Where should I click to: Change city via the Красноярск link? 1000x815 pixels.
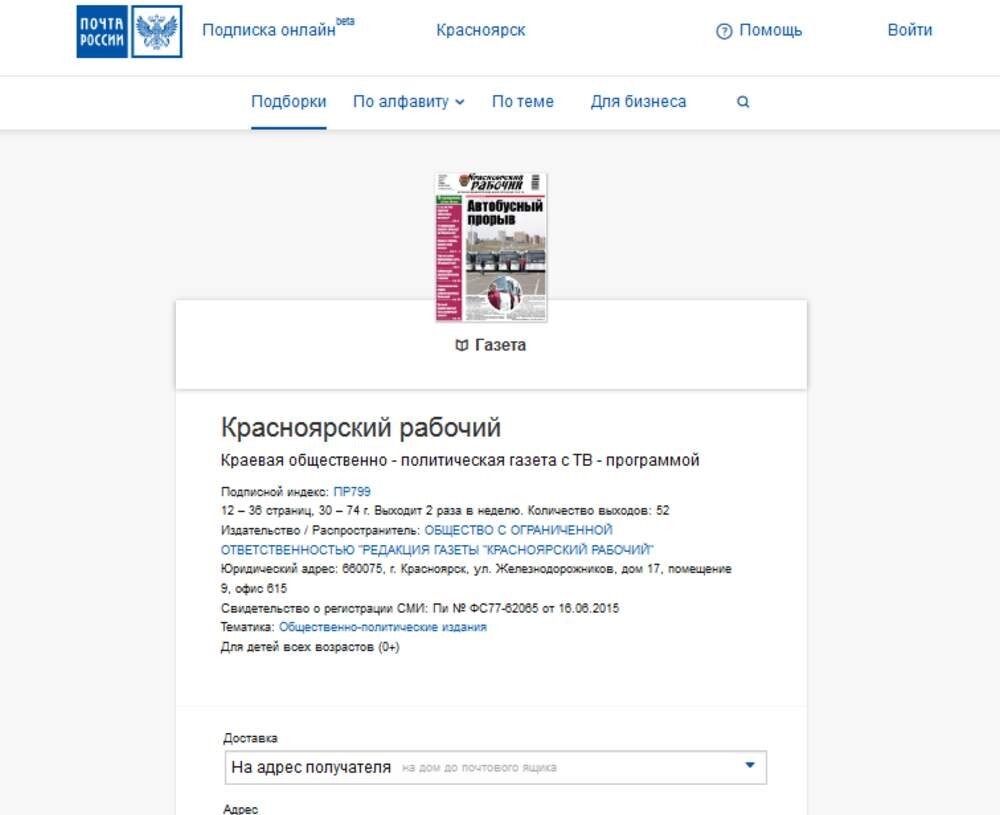click(481, 30)
